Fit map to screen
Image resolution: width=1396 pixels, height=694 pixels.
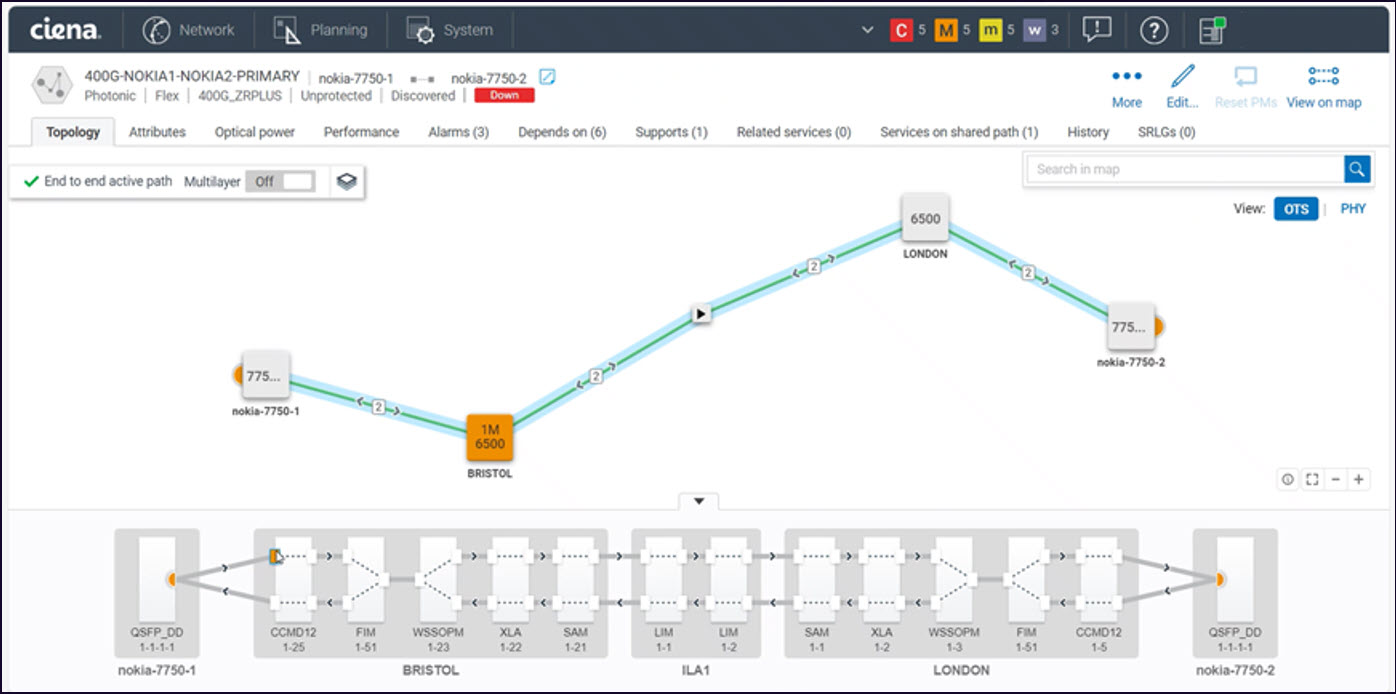point(1312,479)
